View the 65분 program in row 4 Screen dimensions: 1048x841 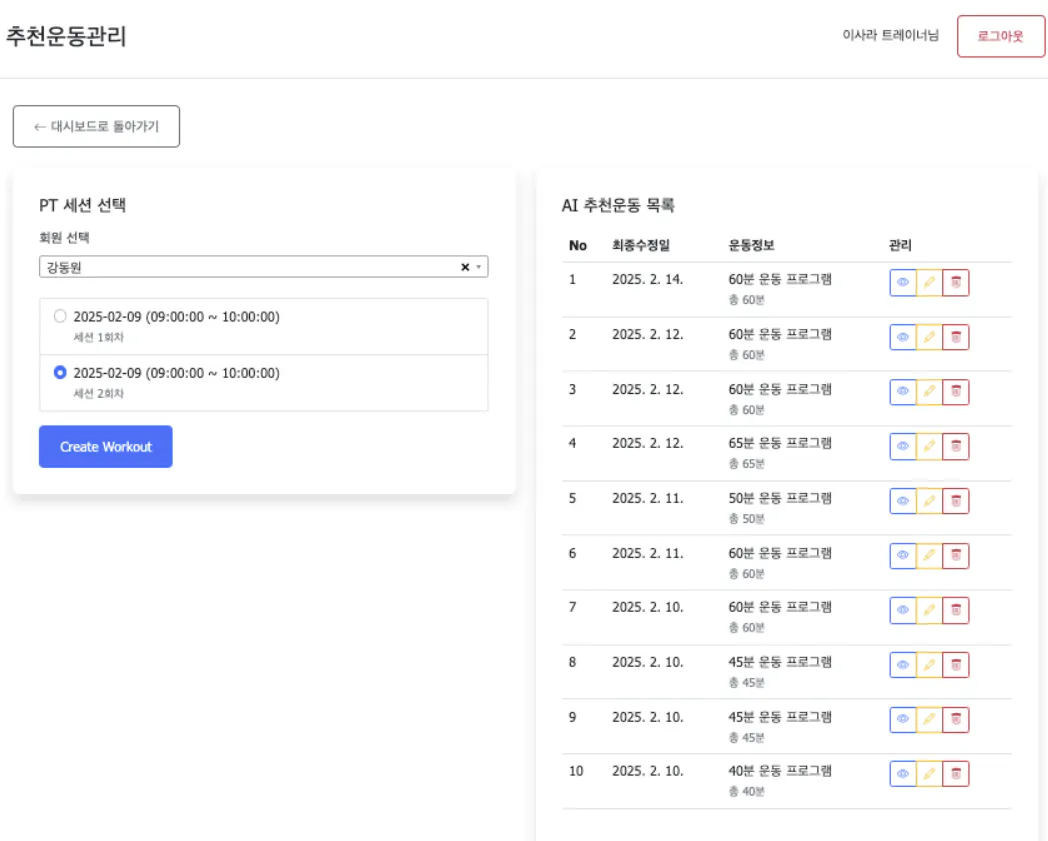coord(902,446)
